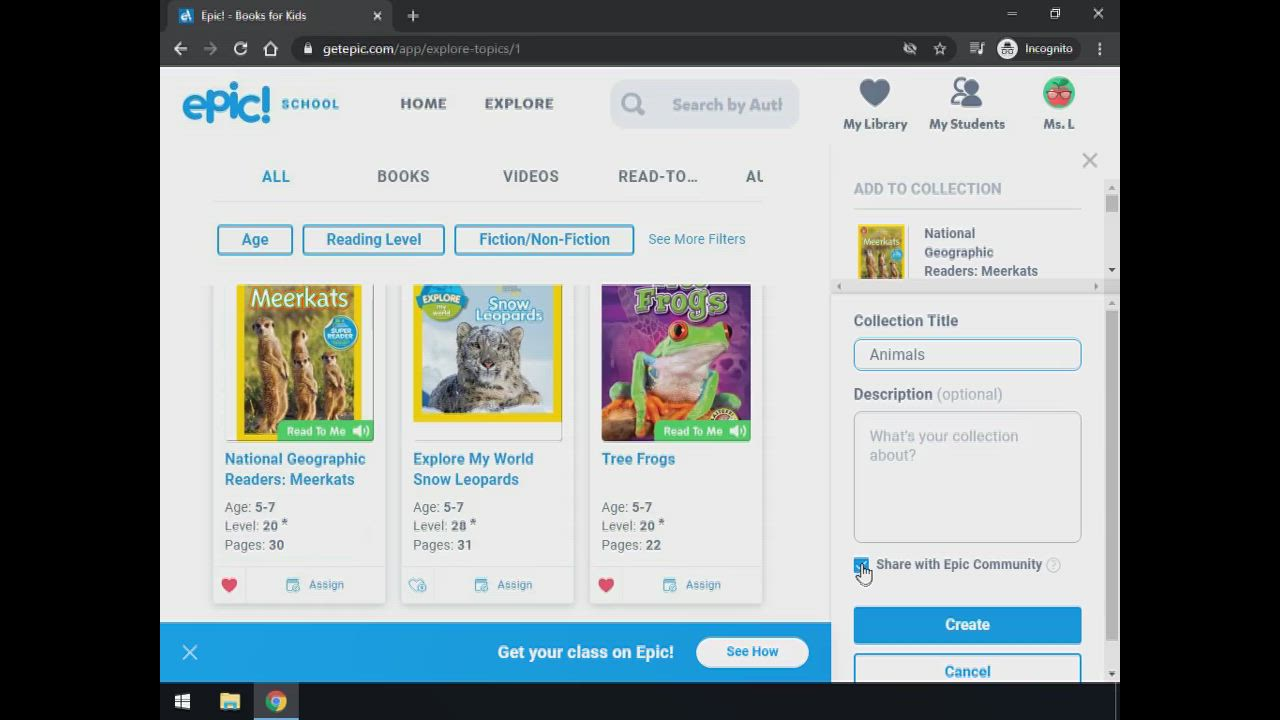Close the Add to Collection panel
This screenshot has width=1280, height=720.
1089,160
